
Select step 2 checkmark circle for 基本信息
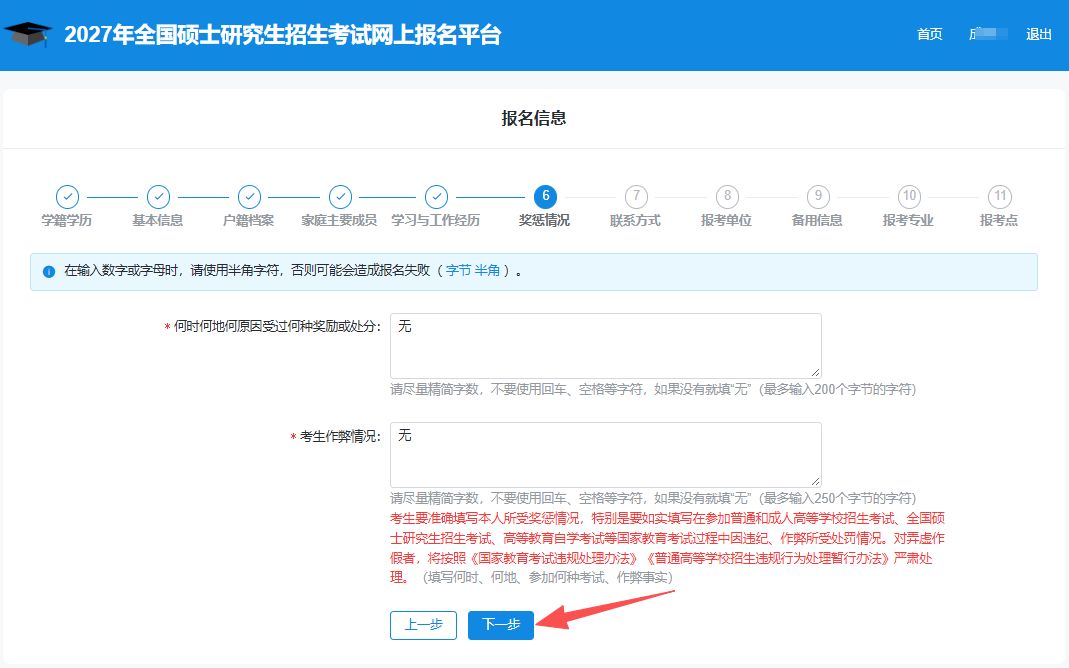click(x=158, y=197)
